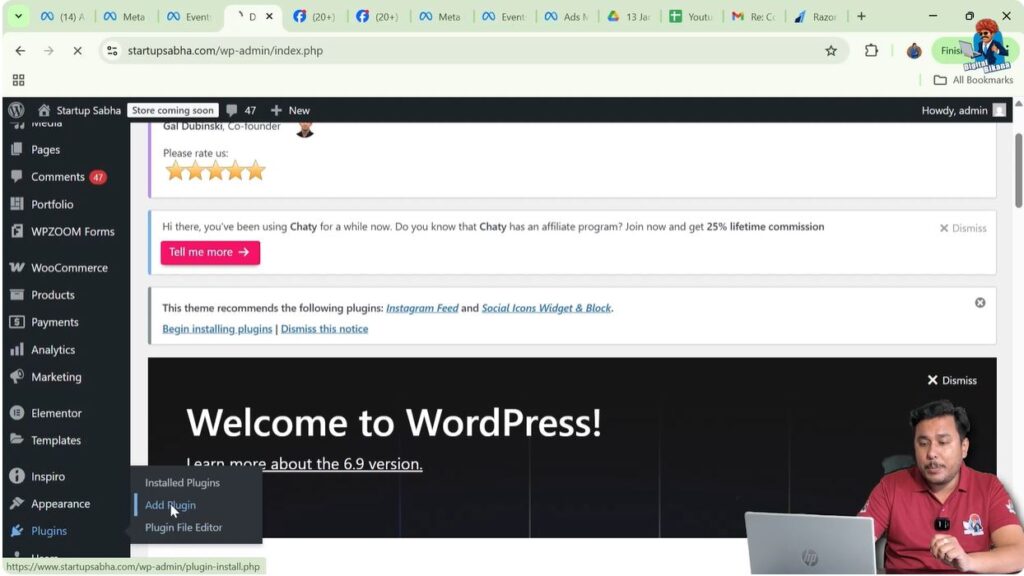Image resolution: width=1024 pixels, height=576 pixels.
Task: Click the page vertical scrollbar thumb
Action: click(1018, 171)
